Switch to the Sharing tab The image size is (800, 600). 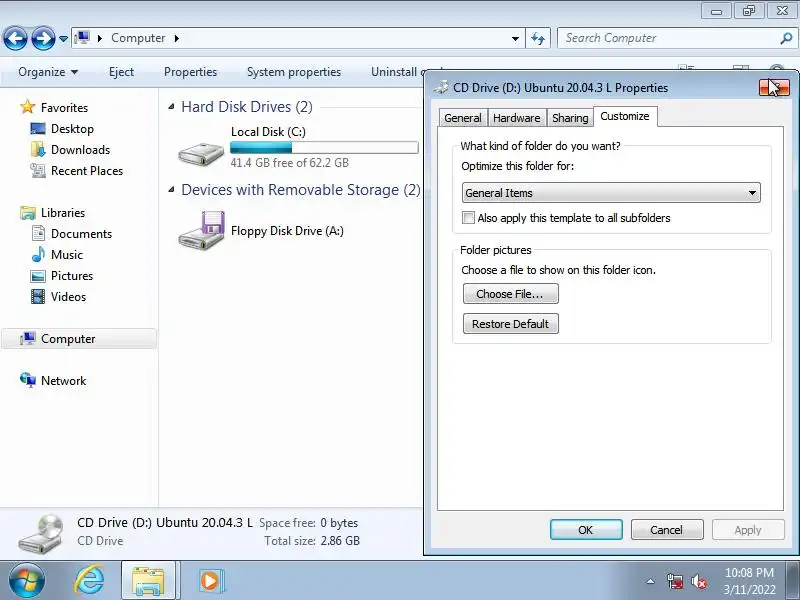pos(570,118)
